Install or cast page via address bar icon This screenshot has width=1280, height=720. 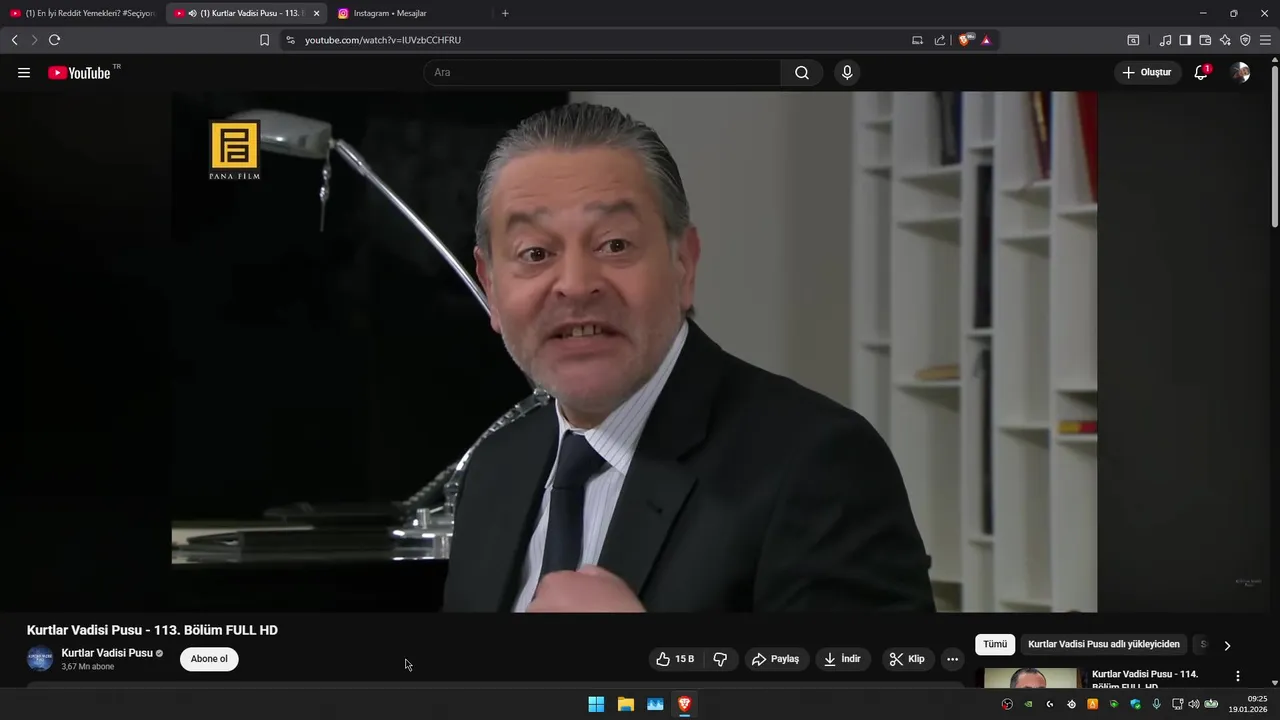click(917, 40)
